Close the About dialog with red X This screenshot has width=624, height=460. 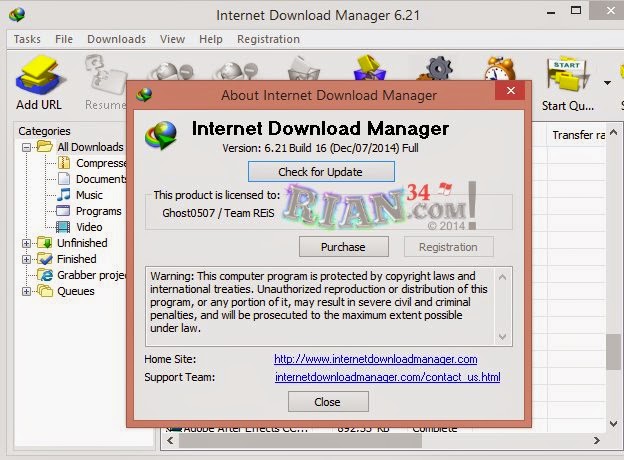[x=511, y=91]
